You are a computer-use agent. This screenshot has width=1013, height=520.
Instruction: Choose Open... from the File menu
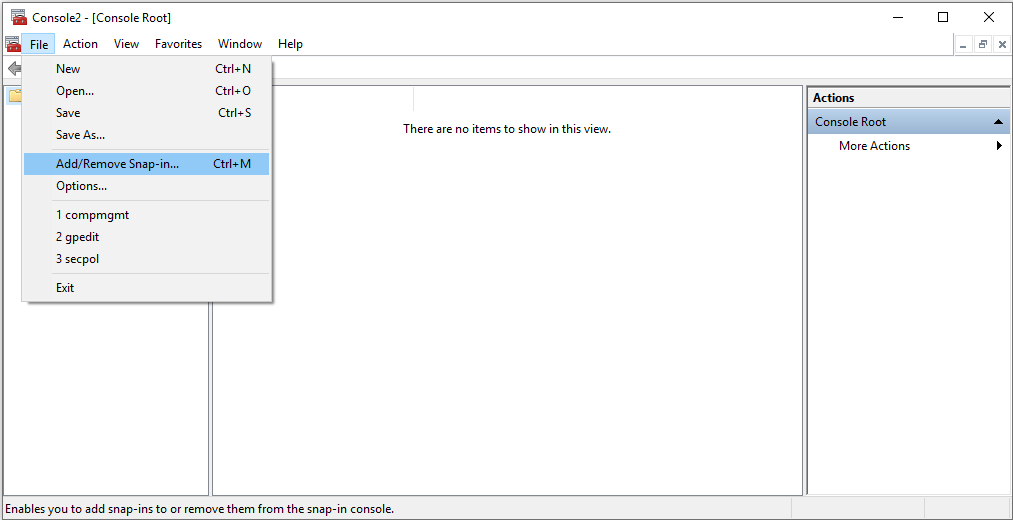147,91
